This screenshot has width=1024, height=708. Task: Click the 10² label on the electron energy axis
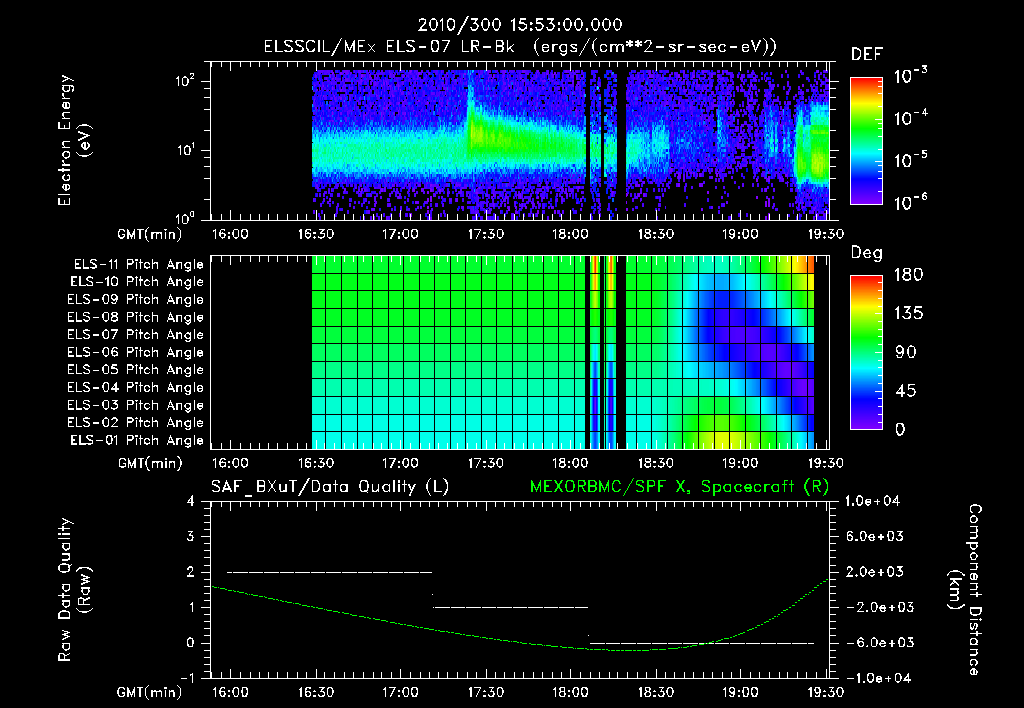[x=185, y=81]
